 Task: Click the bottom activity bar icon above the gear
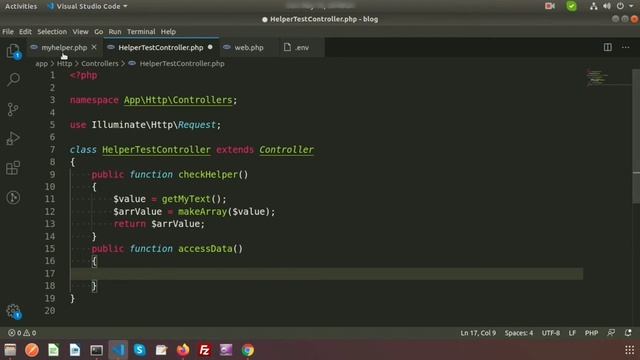tap(13, 198)
